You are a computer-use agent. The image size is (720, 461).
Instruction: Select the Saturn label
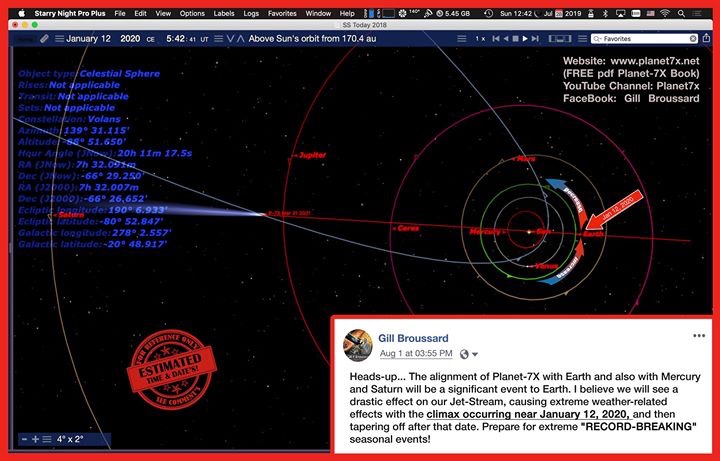click(x=70, y=215)
